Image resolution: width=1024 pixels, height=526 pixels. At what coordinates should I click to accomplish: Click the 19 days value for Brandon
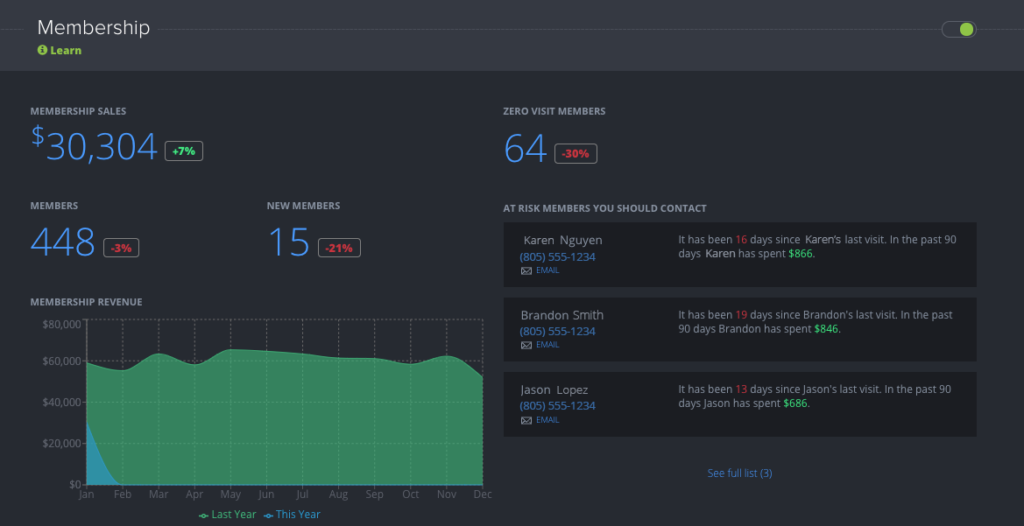(x=741, y=314)
